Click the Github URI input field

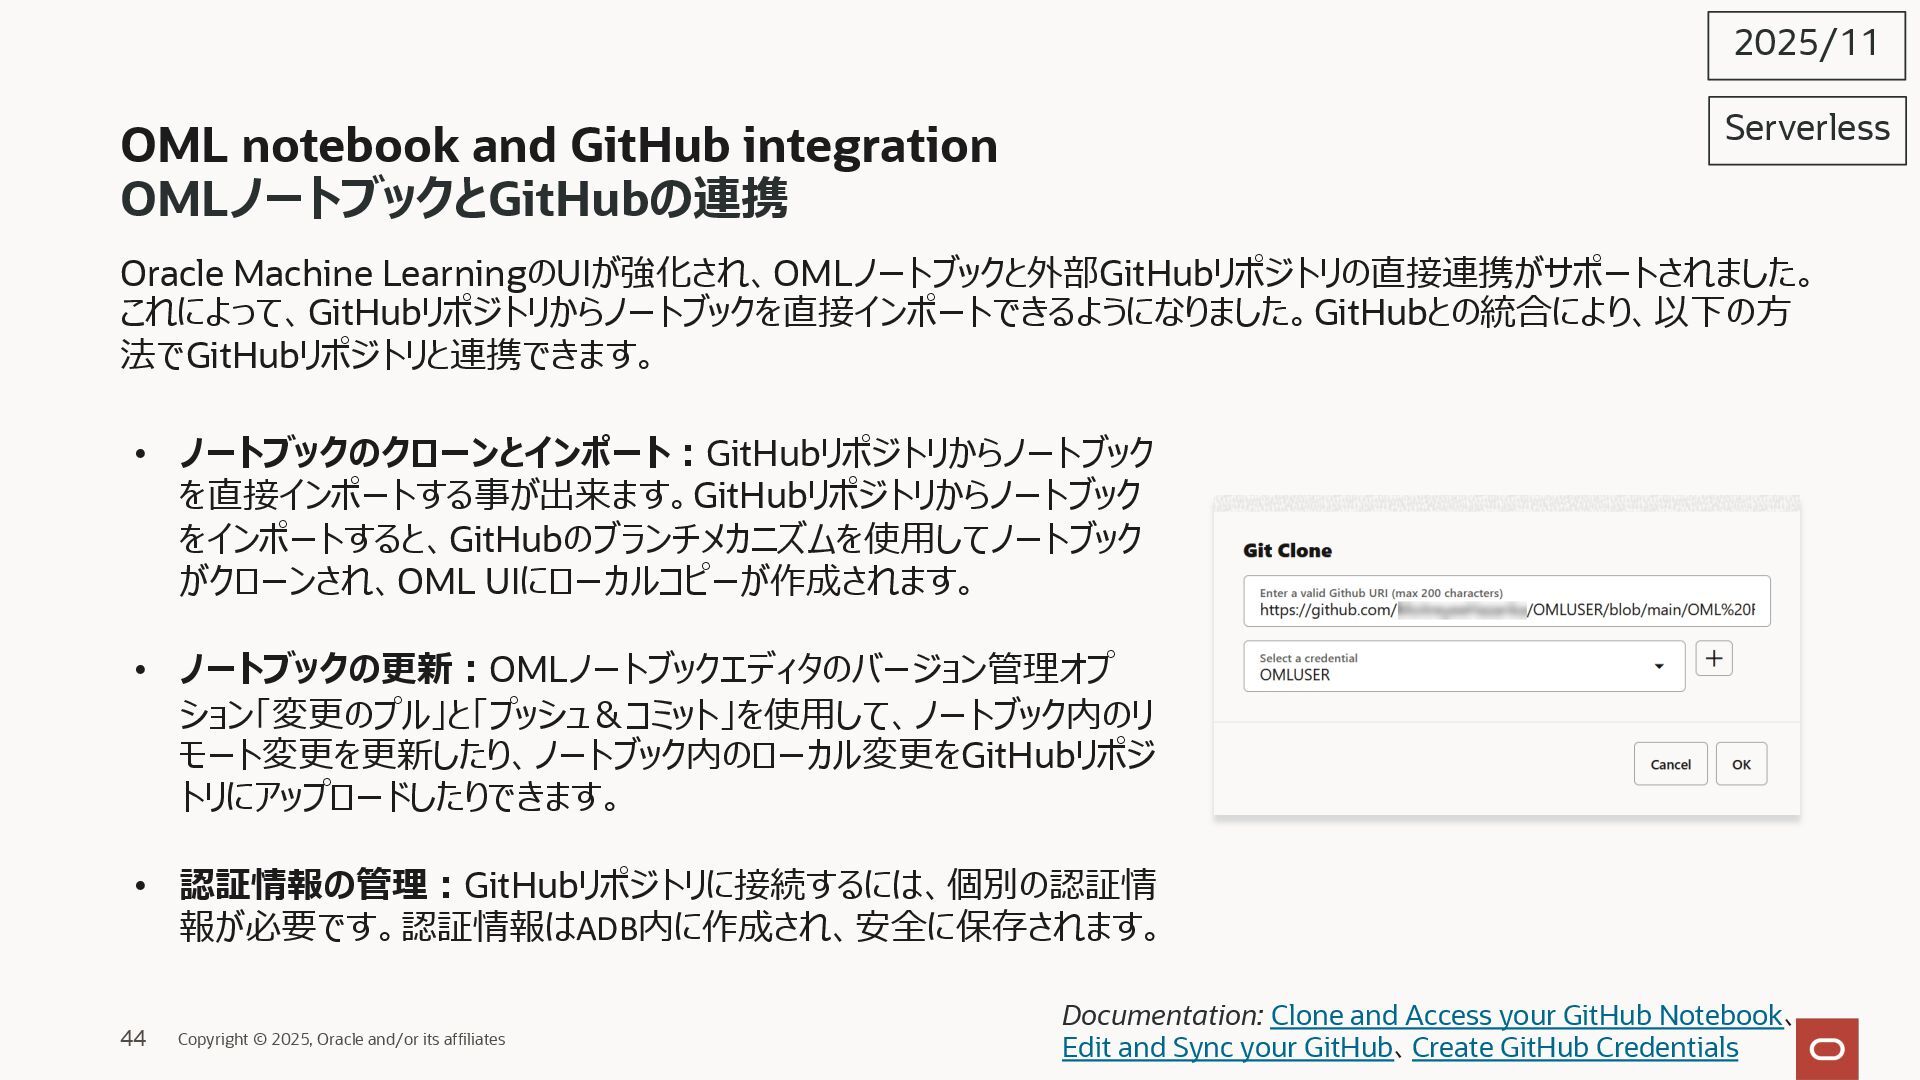(x=1506, y=602)
